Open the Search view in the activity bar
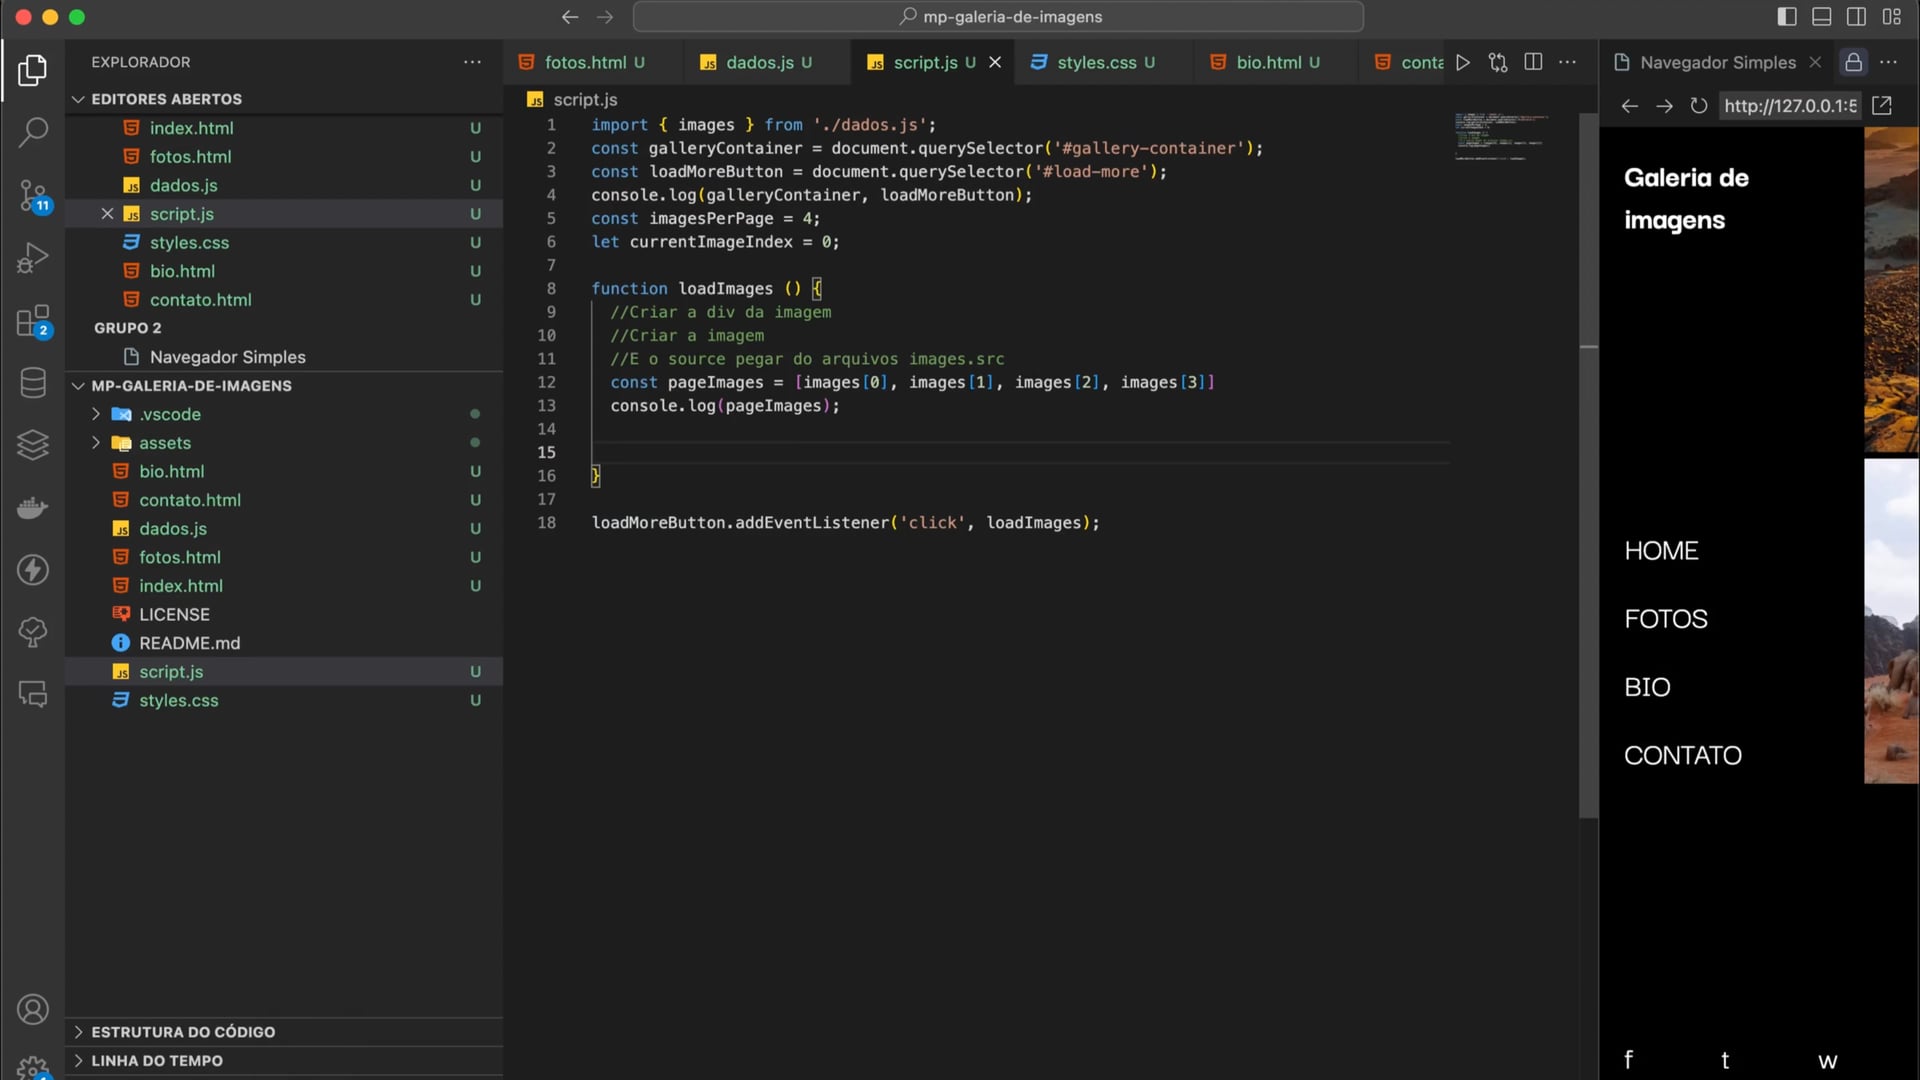The height and width of the screenshot is (1080, 1920). pyautogui.click(x=33, y=132)
